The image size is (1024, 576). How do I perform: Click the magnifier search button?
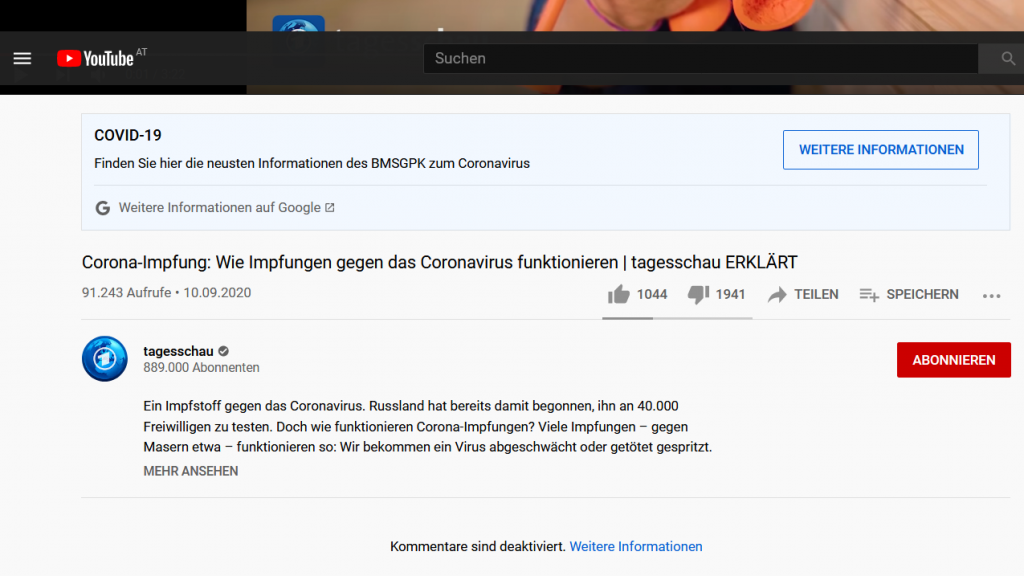1008,59
